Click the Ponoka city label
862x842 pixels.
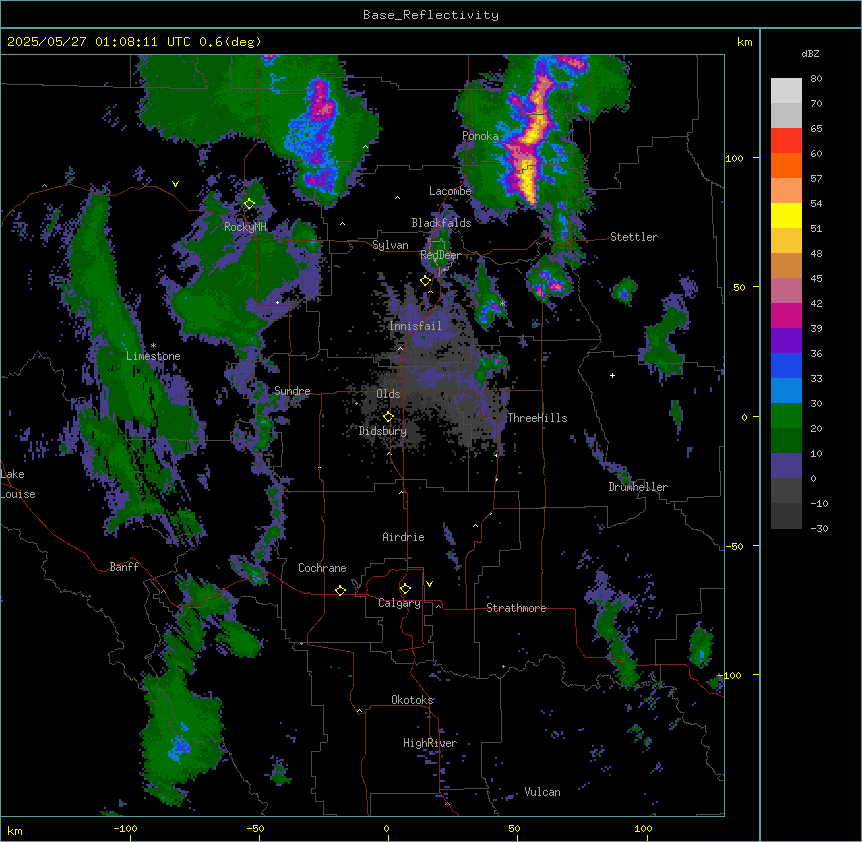[480, 136]
